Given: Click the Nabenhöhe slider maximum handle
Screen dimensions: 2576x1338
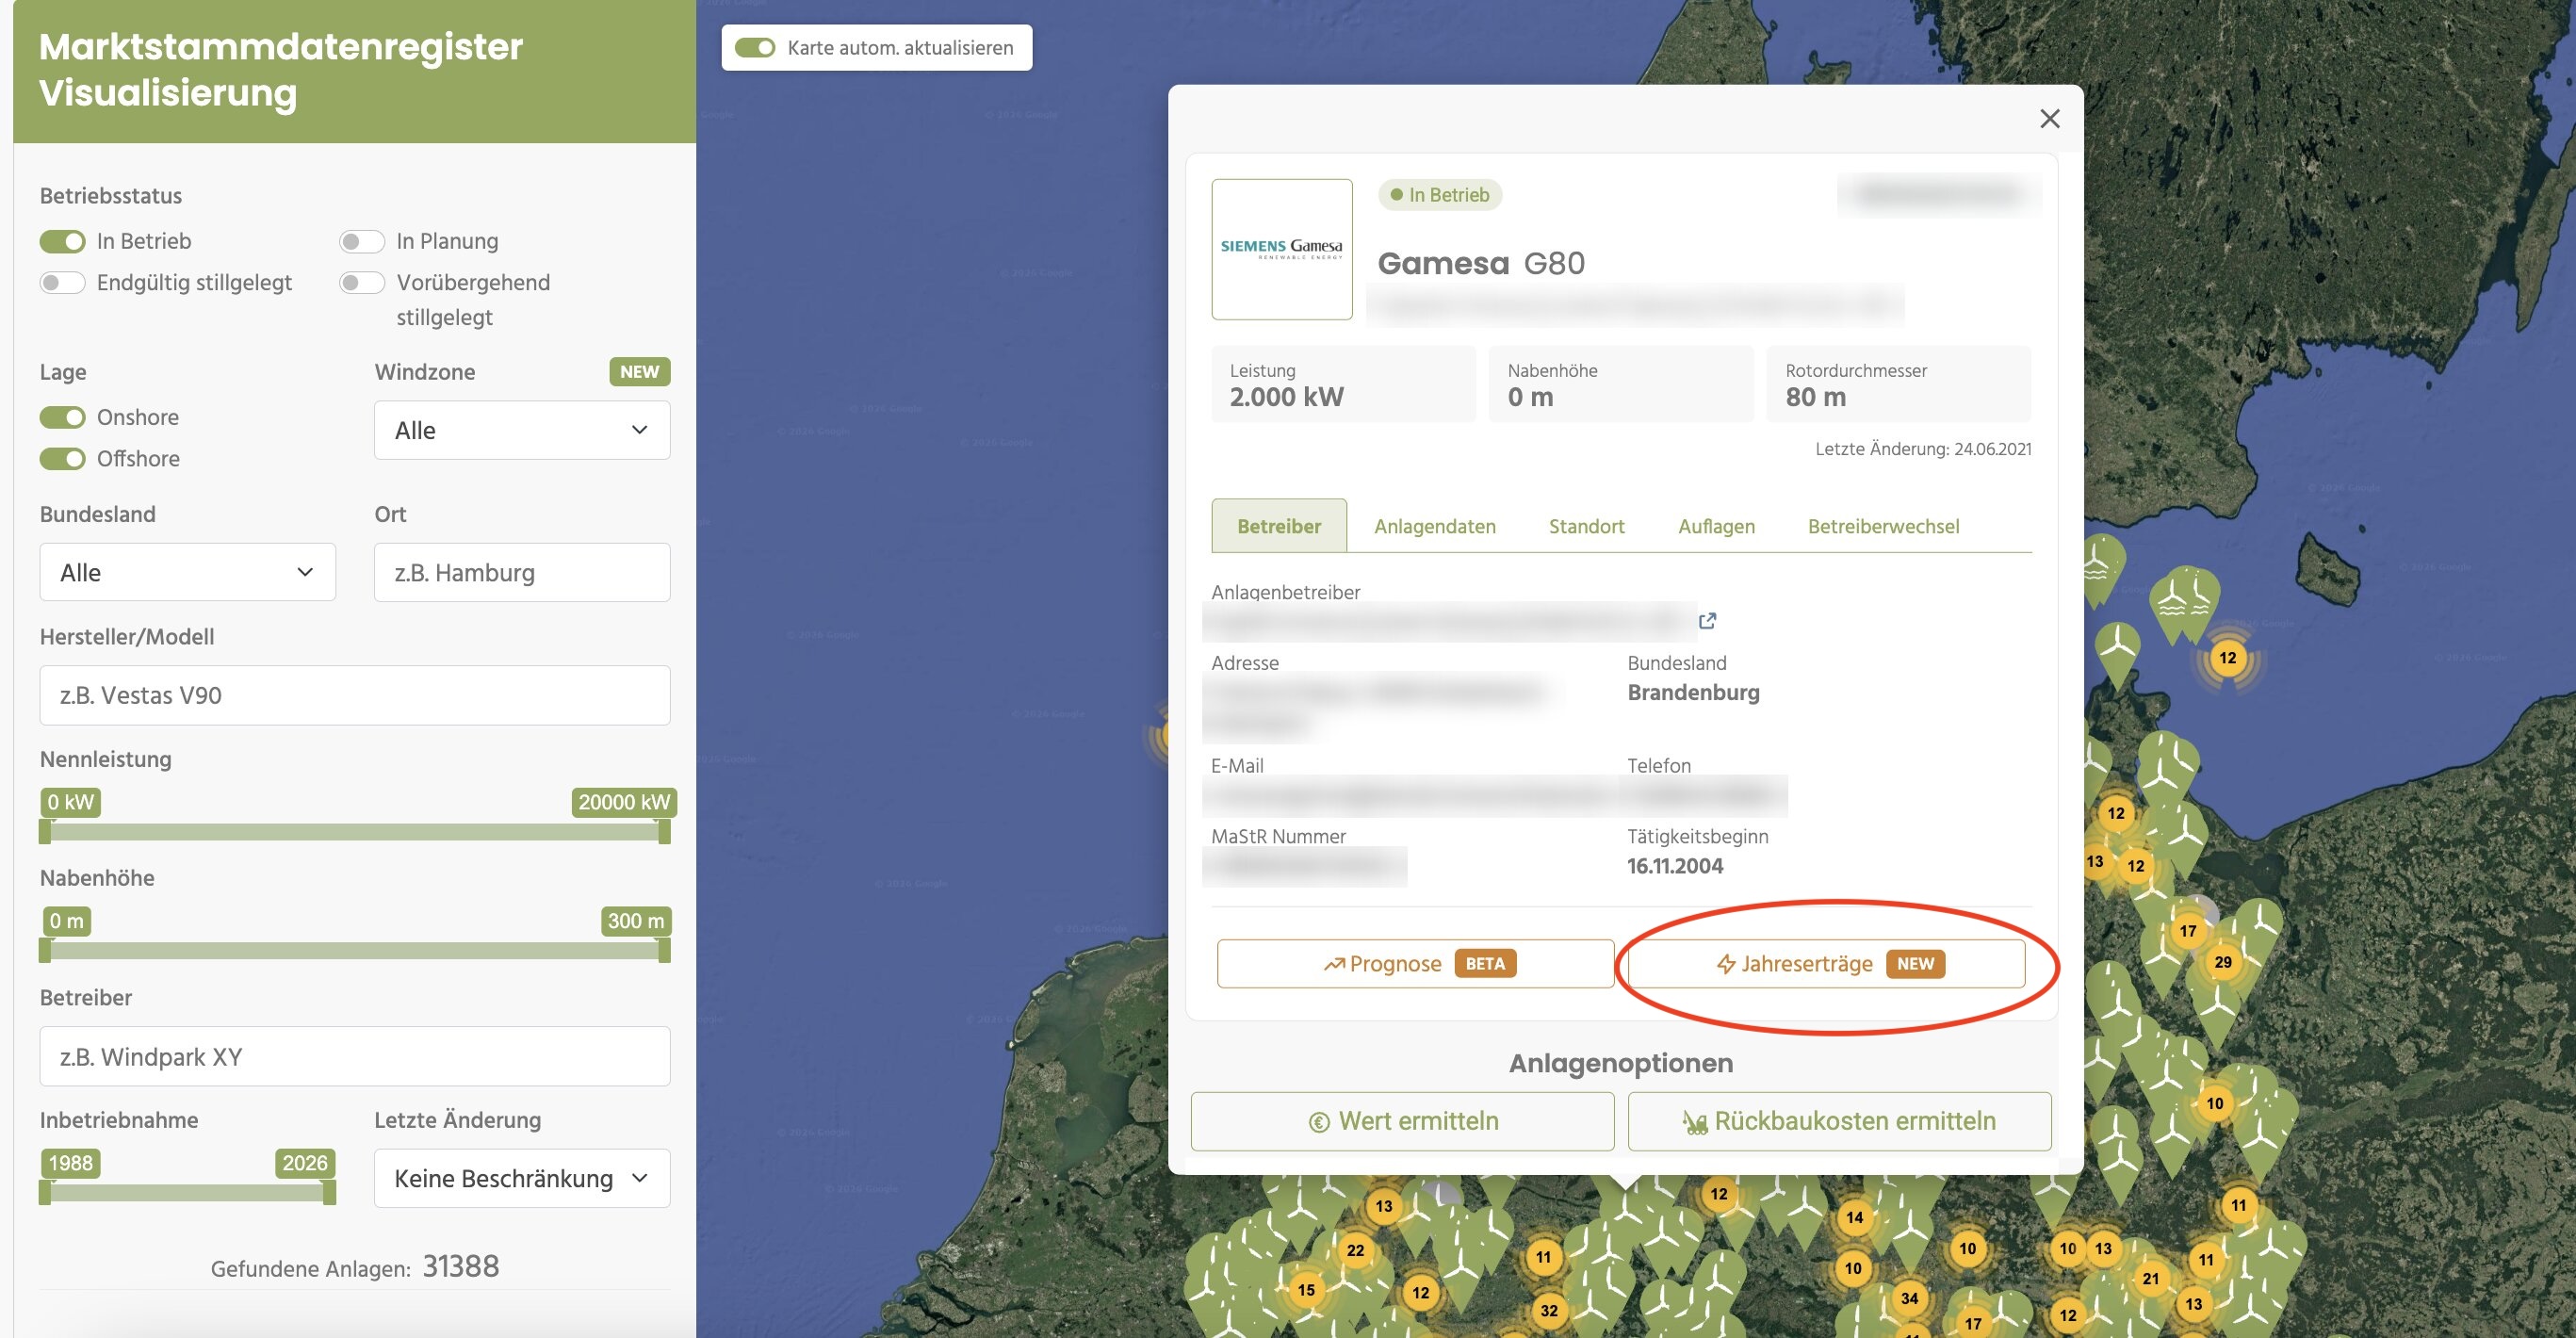Looking at the screenshot, I should pyautogui.click(x=664, y=951).
